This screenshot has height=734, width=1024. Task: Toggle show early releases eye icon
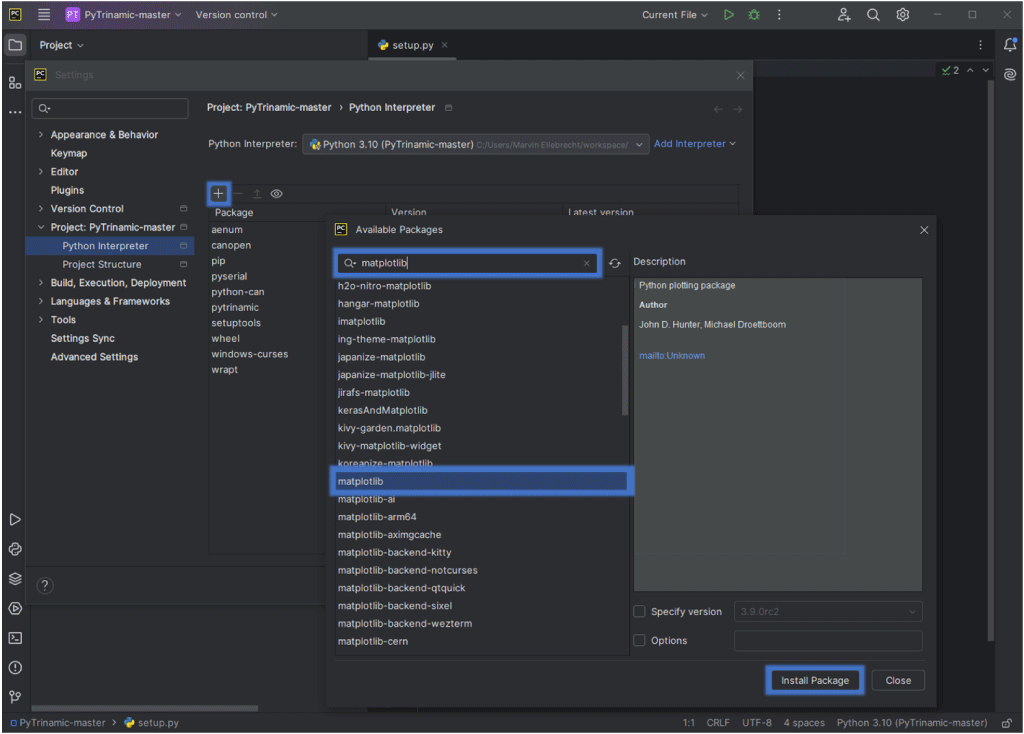[276, 194]
